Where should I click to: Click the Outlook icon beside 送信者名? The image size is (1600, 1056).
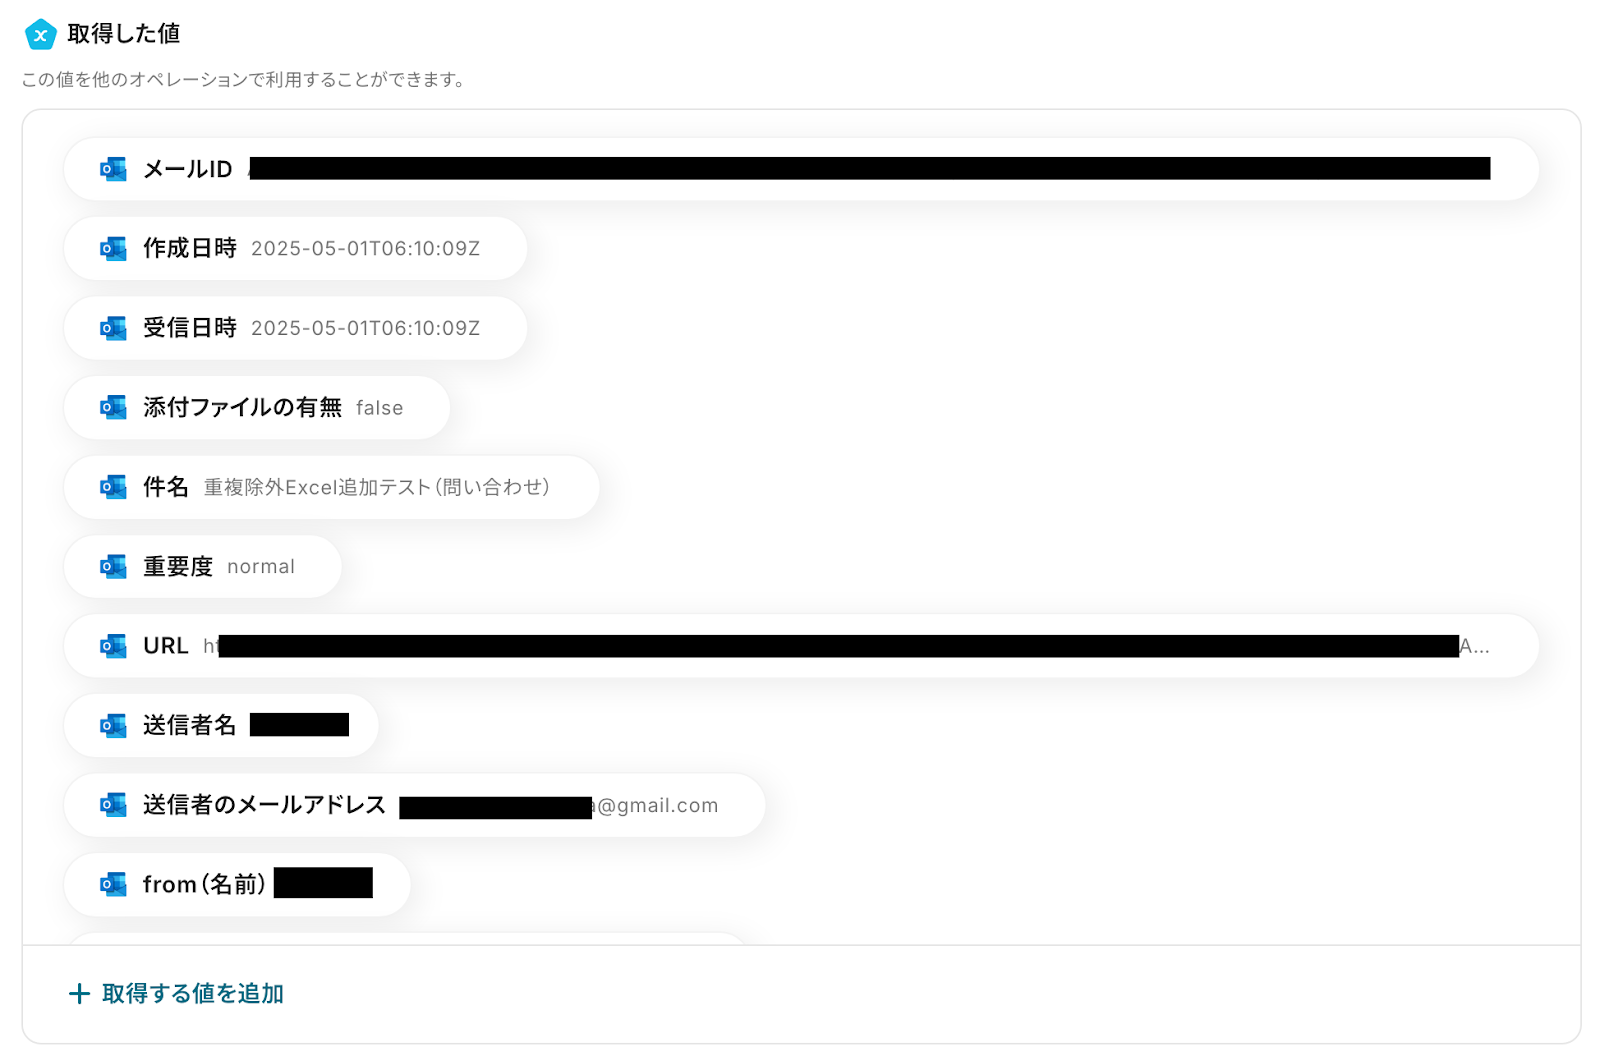pos(113,725)
